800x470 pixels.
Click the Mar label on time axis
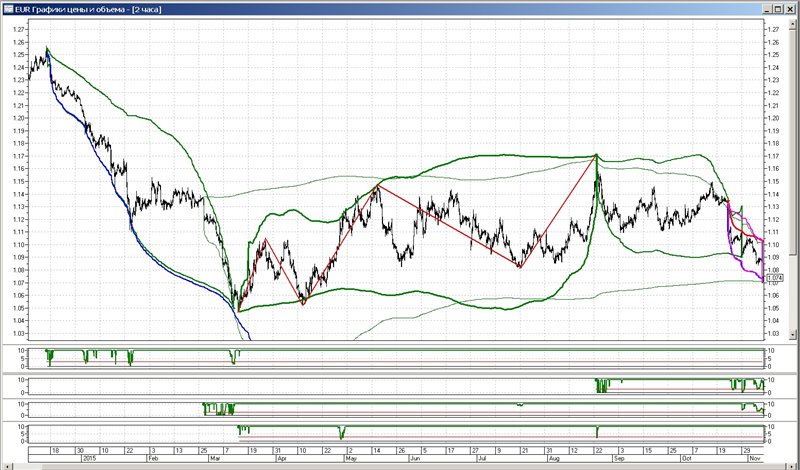(216, 458)
